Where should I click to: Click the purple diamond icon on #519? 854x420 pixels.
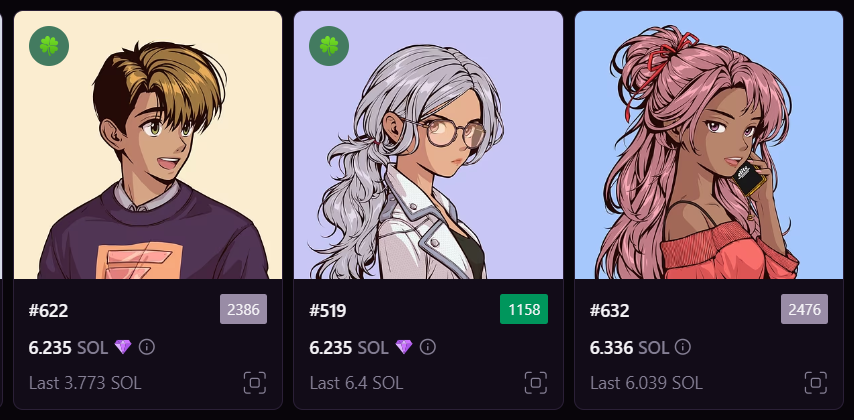(404, 346)
